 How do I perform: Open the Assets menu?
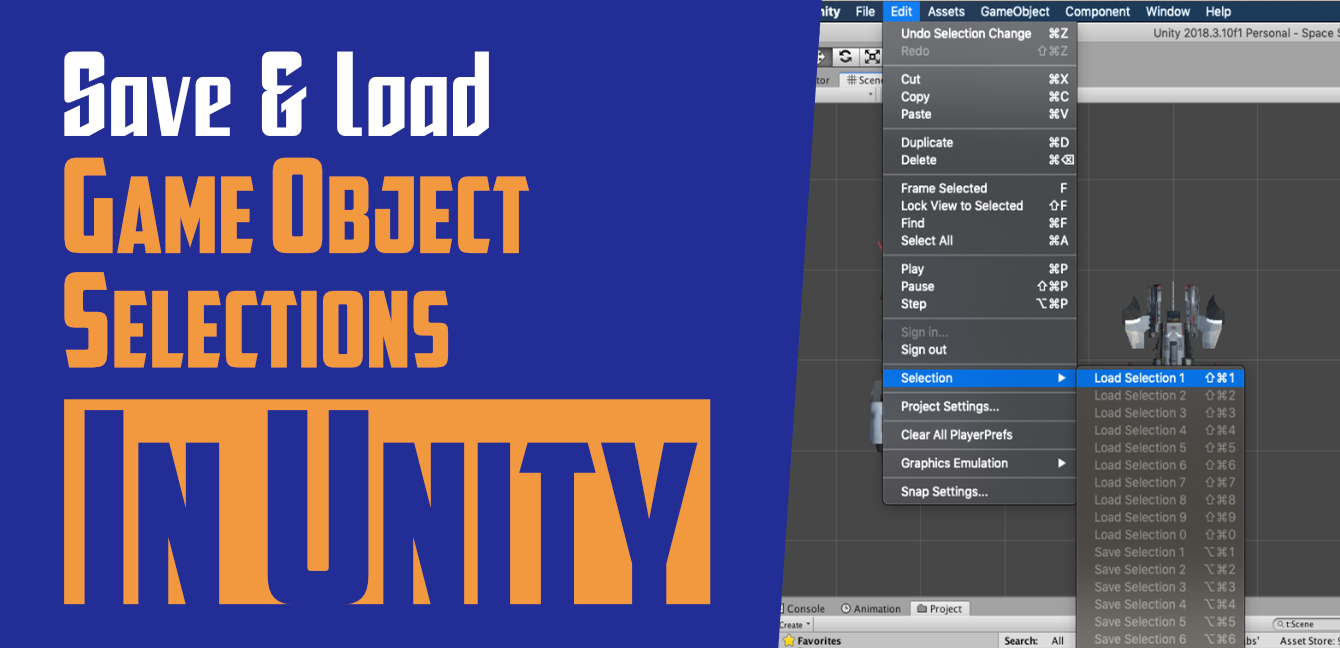(x=946, y=12)
